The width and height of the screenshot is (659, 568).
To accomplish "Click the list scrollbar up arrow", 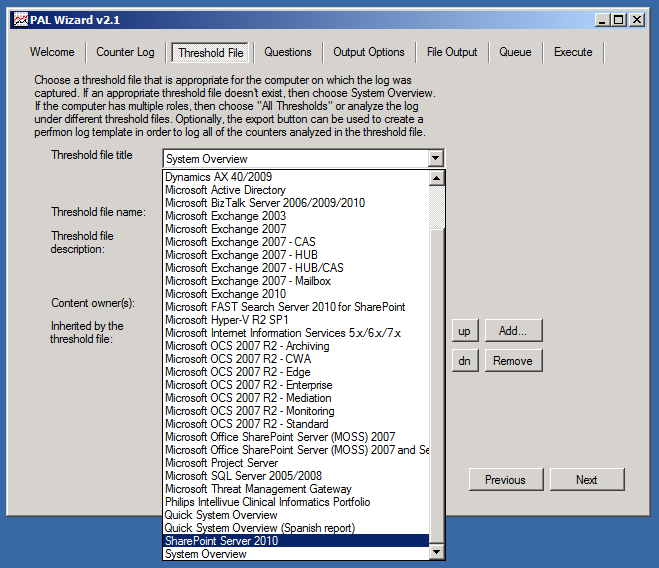I will (x=436, y=178).
